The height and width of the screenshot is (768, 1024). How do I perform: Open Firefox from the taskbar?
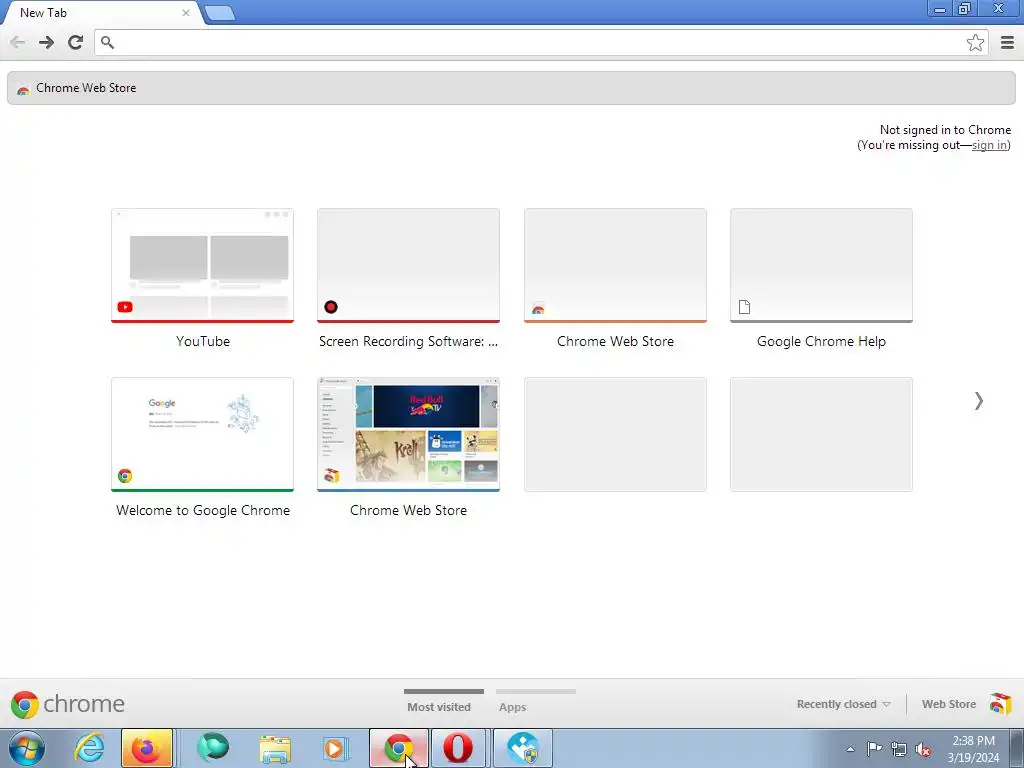pyautogui.click(x=146, y=748)
